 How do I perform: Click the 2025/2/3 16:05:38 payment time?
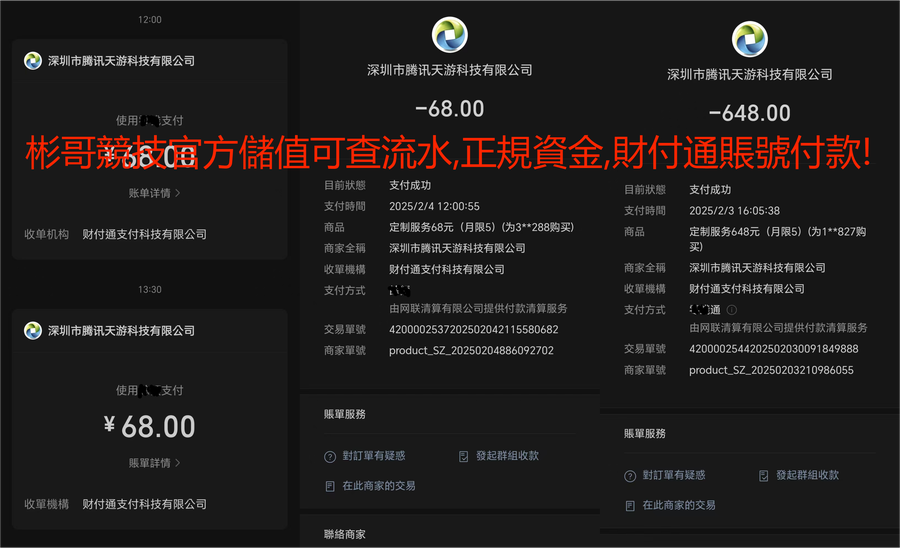734,211
